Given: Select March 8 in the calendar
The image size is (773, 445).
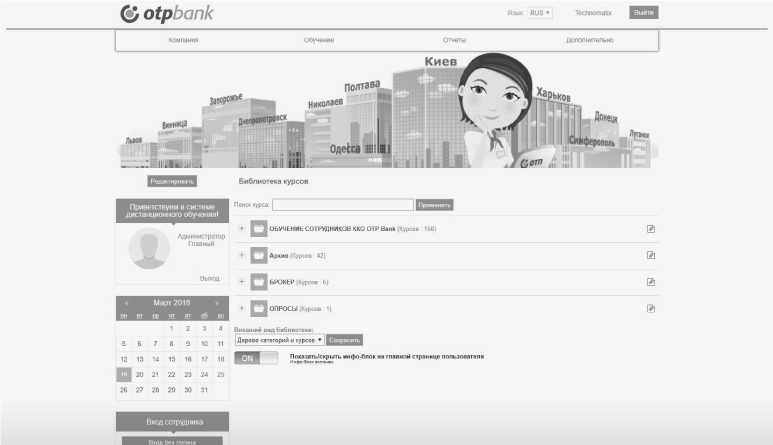Looking at the screenshot, I should 172,344.
